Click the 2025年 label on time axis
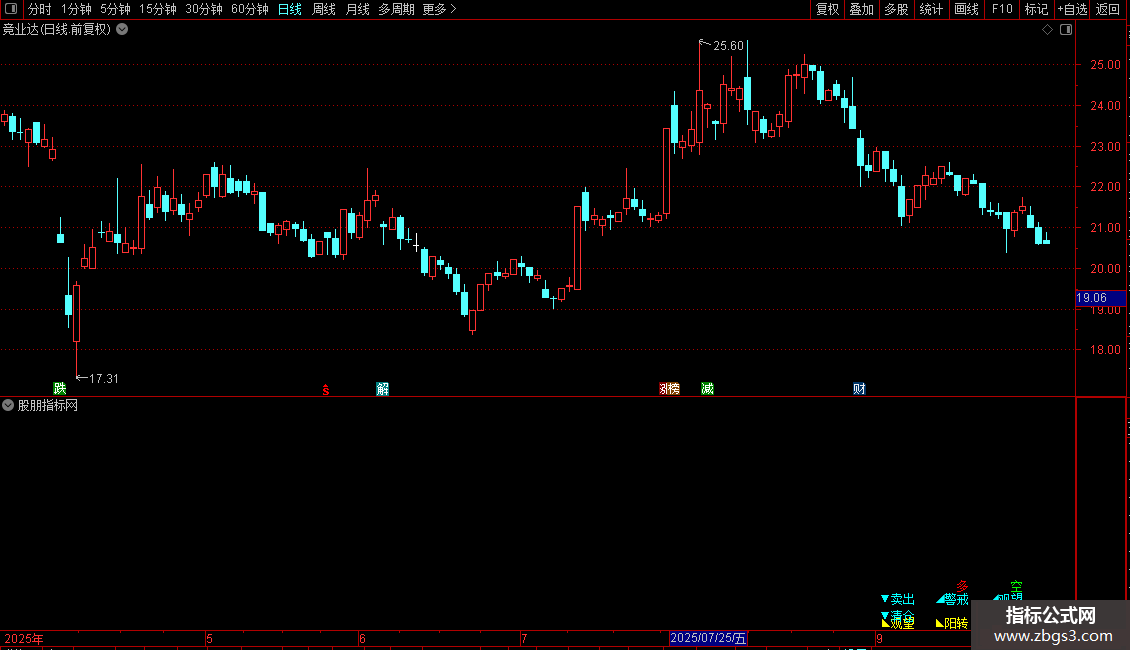The width and height of the screenshot is (1130, 650). pos(24,639)
